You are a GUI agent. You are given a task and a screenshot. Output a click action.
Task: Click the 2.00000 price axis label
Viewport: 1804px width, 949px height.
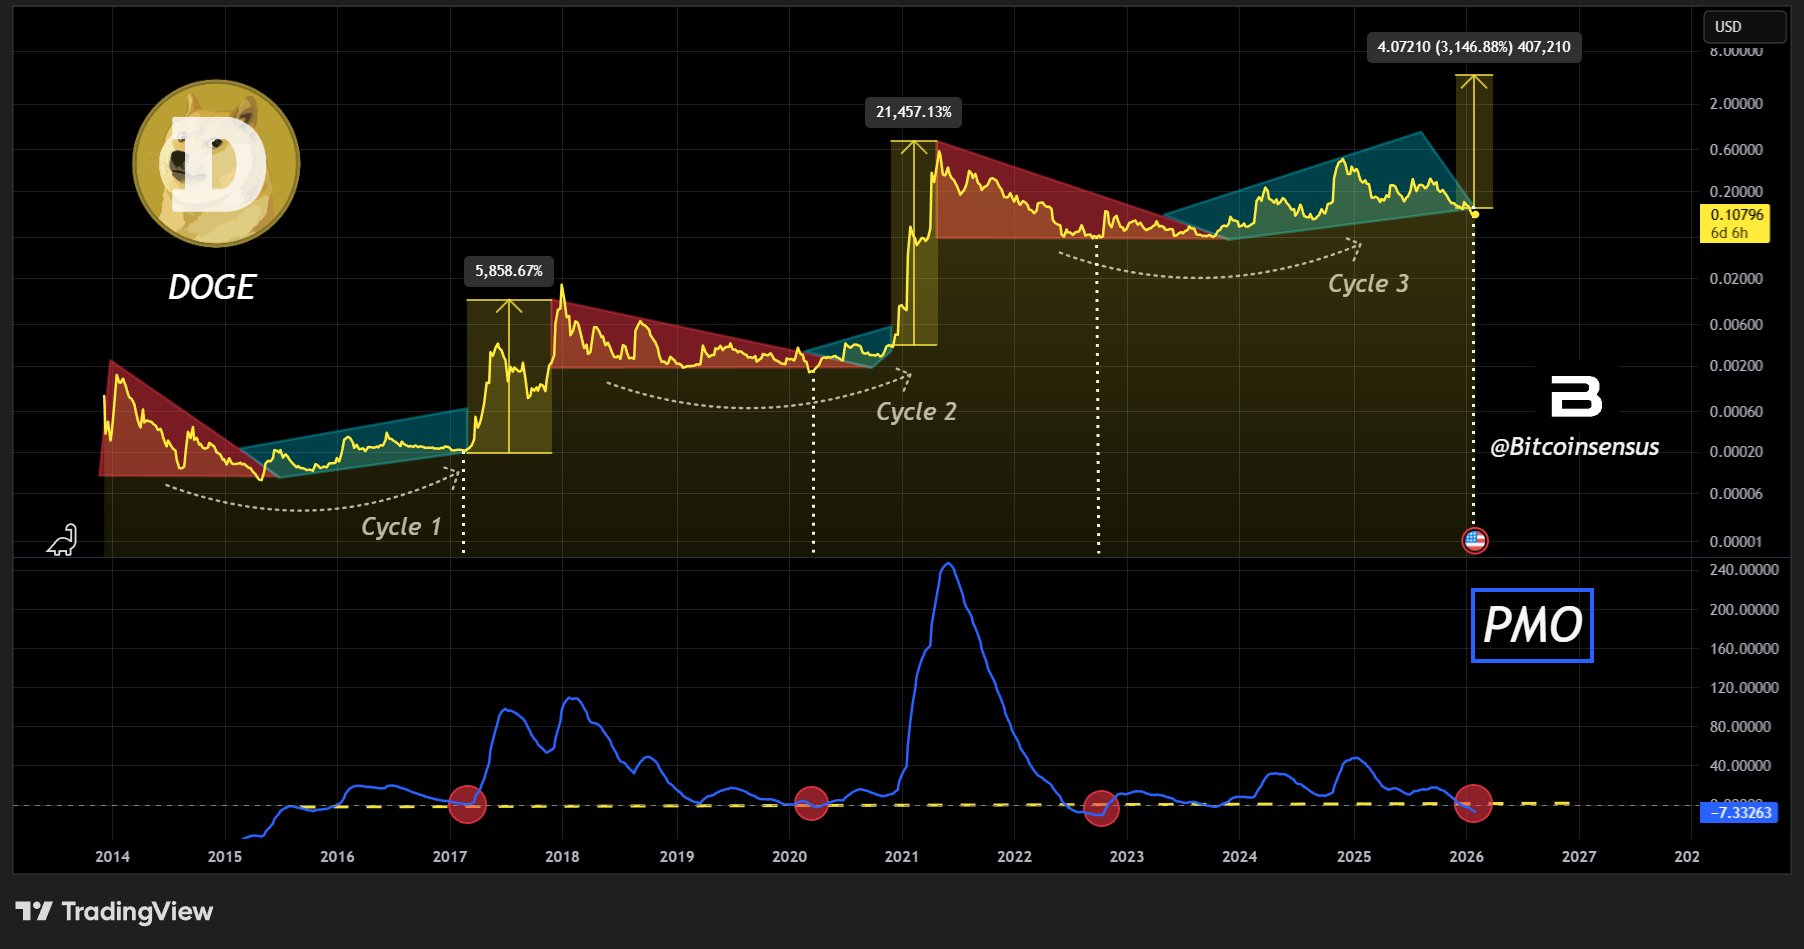click(x=1736, y=104)
